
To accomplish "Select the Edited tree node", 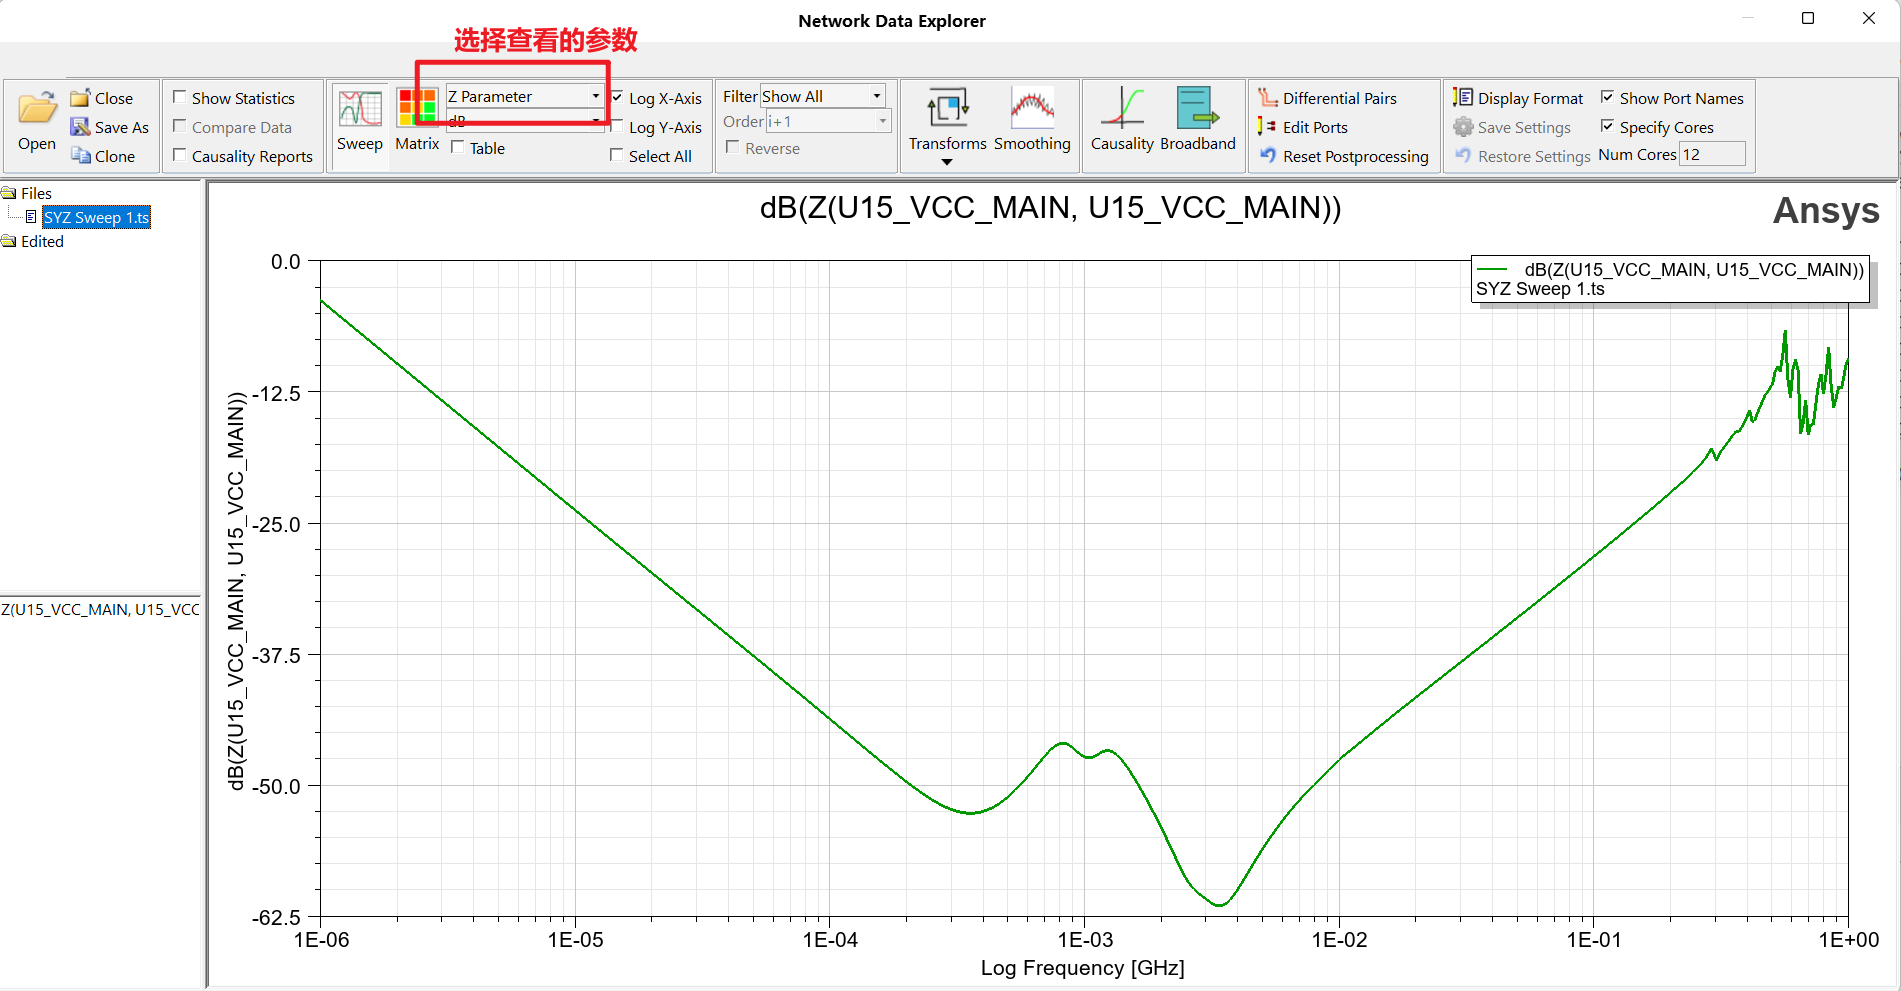I will click(x=42, y=241).
